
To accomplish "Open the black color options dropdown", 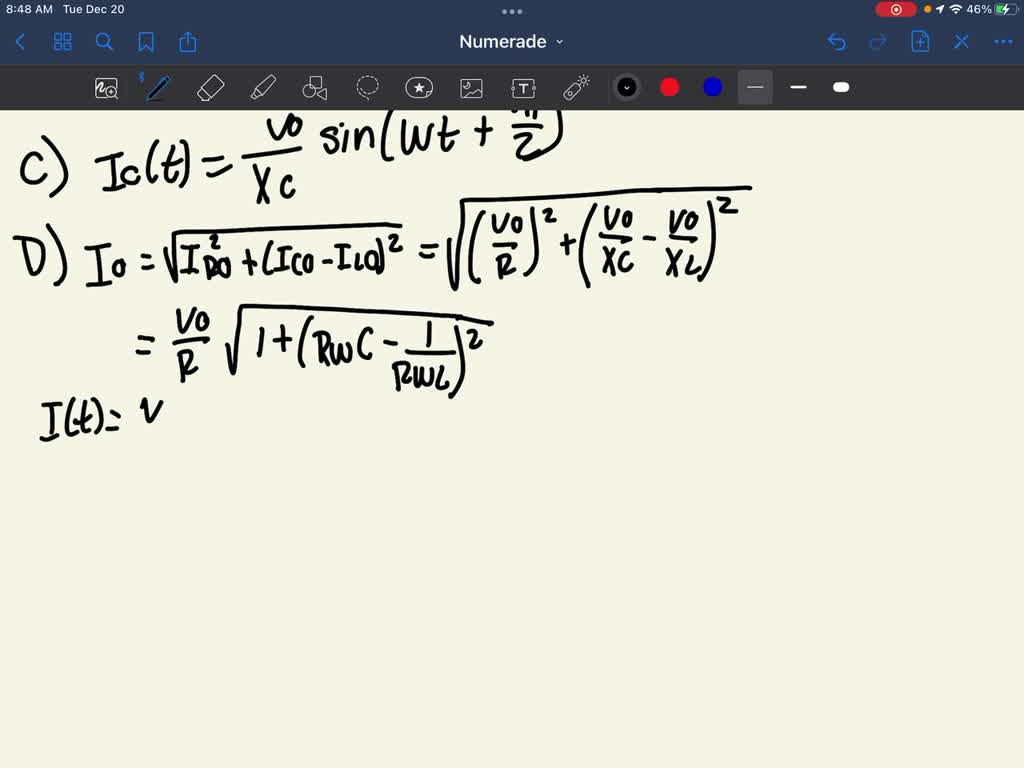I will (627, 87).
